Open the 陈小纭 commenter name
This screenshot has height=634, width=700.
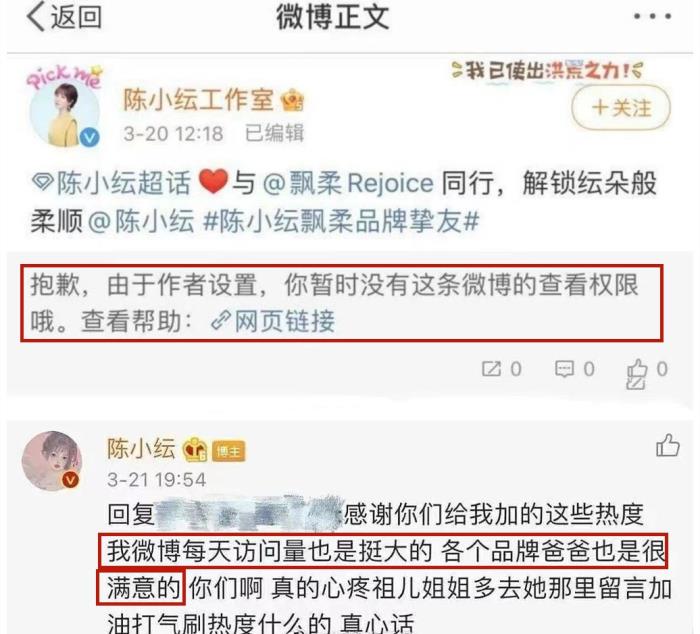(x=141, y=448)
